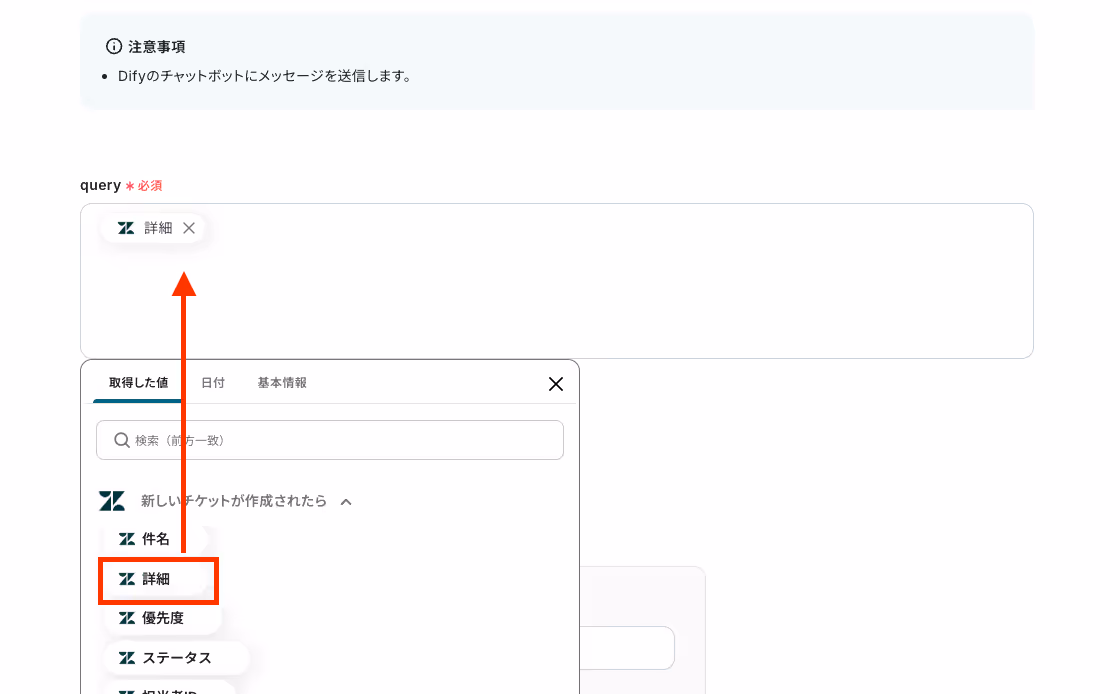This screenshot has height=694, width=1120.
Task: Select the ステータス value
Action: point(176,658)
